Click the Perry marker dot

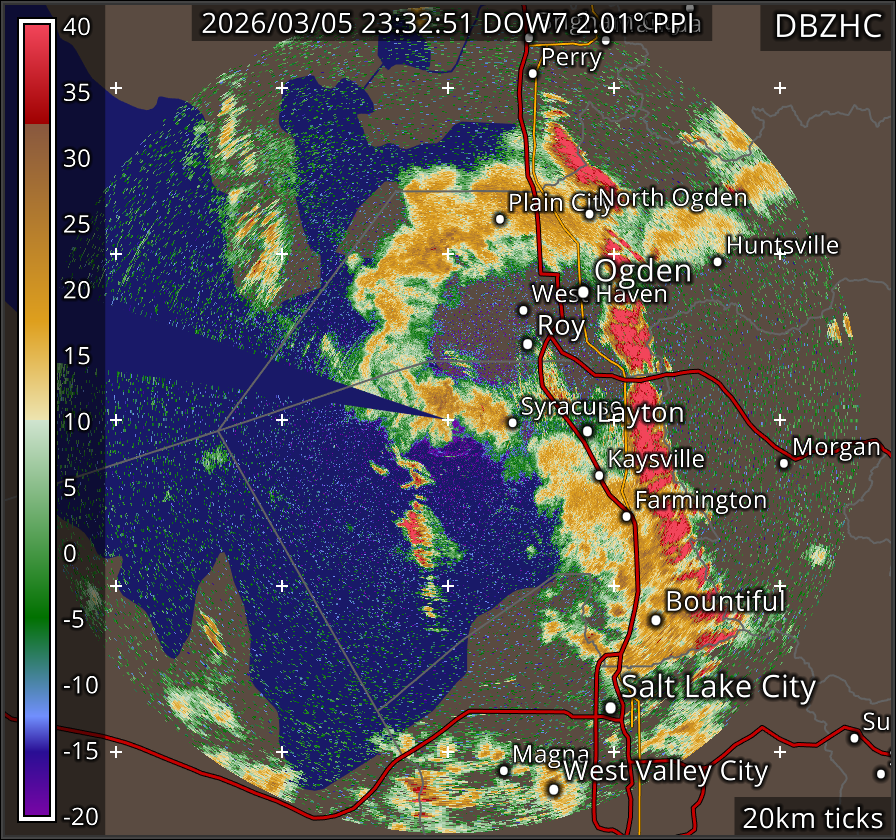click(533, 72)
